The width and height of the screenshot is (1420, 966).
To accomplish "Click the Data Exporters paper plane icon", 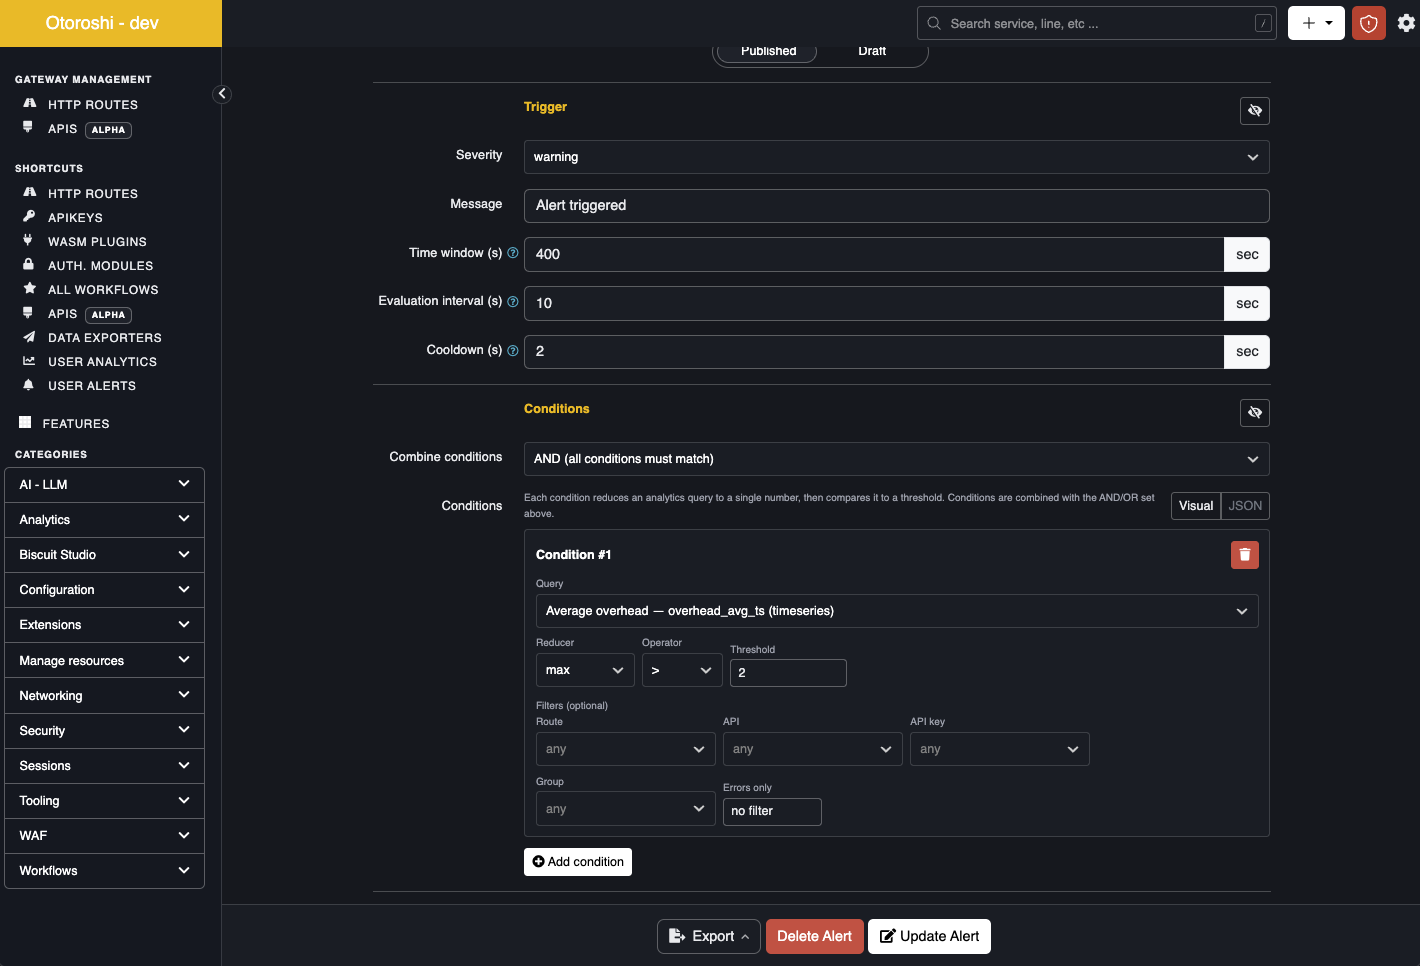I will pyautogui.click(x=29, y=337).
